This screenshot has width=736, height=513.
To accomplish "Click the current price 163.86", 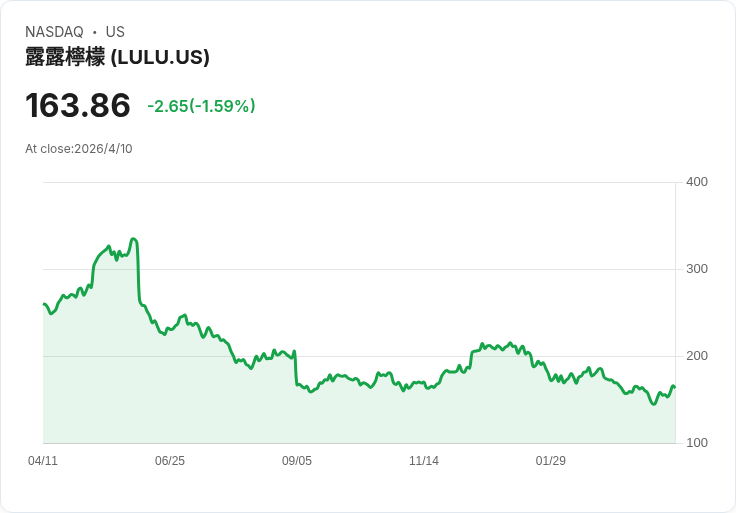I will (78, 105).
